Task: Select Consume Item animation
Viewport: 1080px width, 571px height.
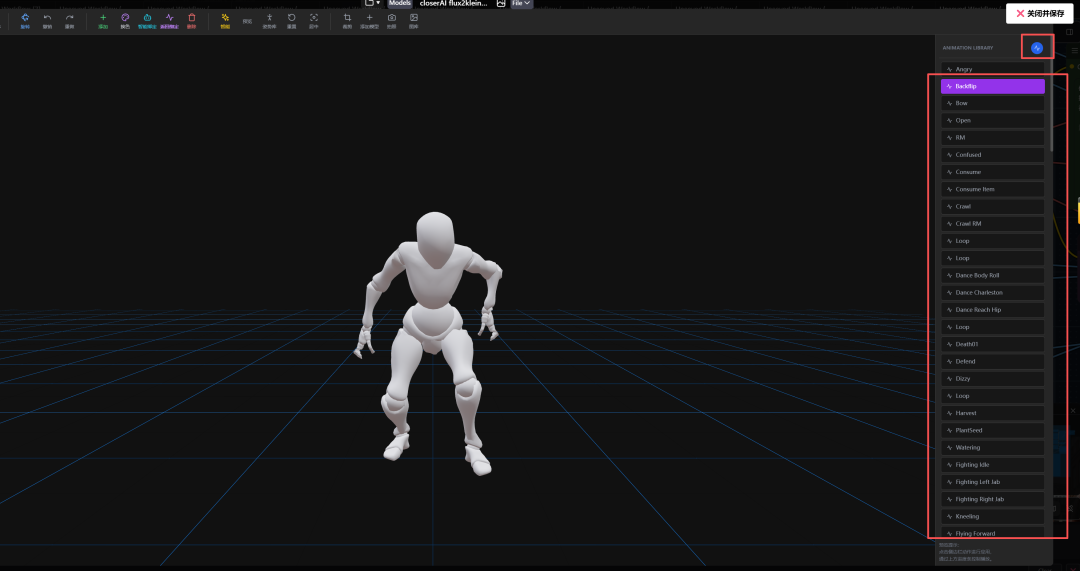Action: (x=993, y=189)
